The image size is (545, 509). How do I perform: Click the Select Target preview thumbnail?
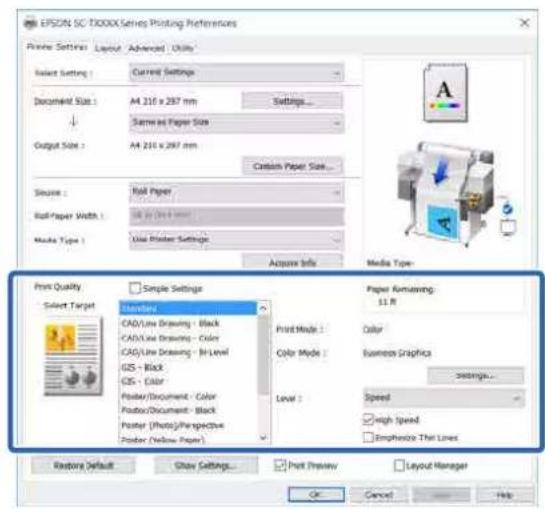tap(73, 357)
